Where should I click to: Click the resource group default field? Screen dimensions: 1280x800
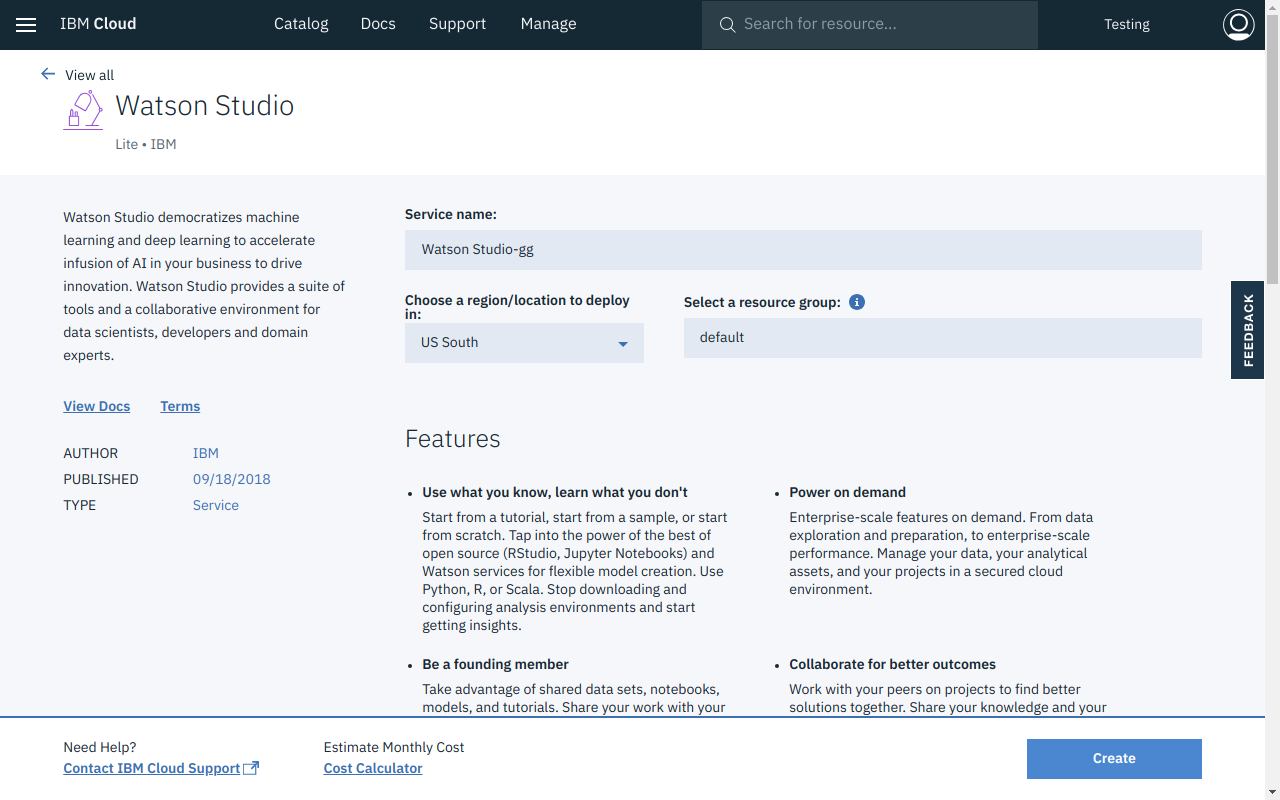[943, 338]
